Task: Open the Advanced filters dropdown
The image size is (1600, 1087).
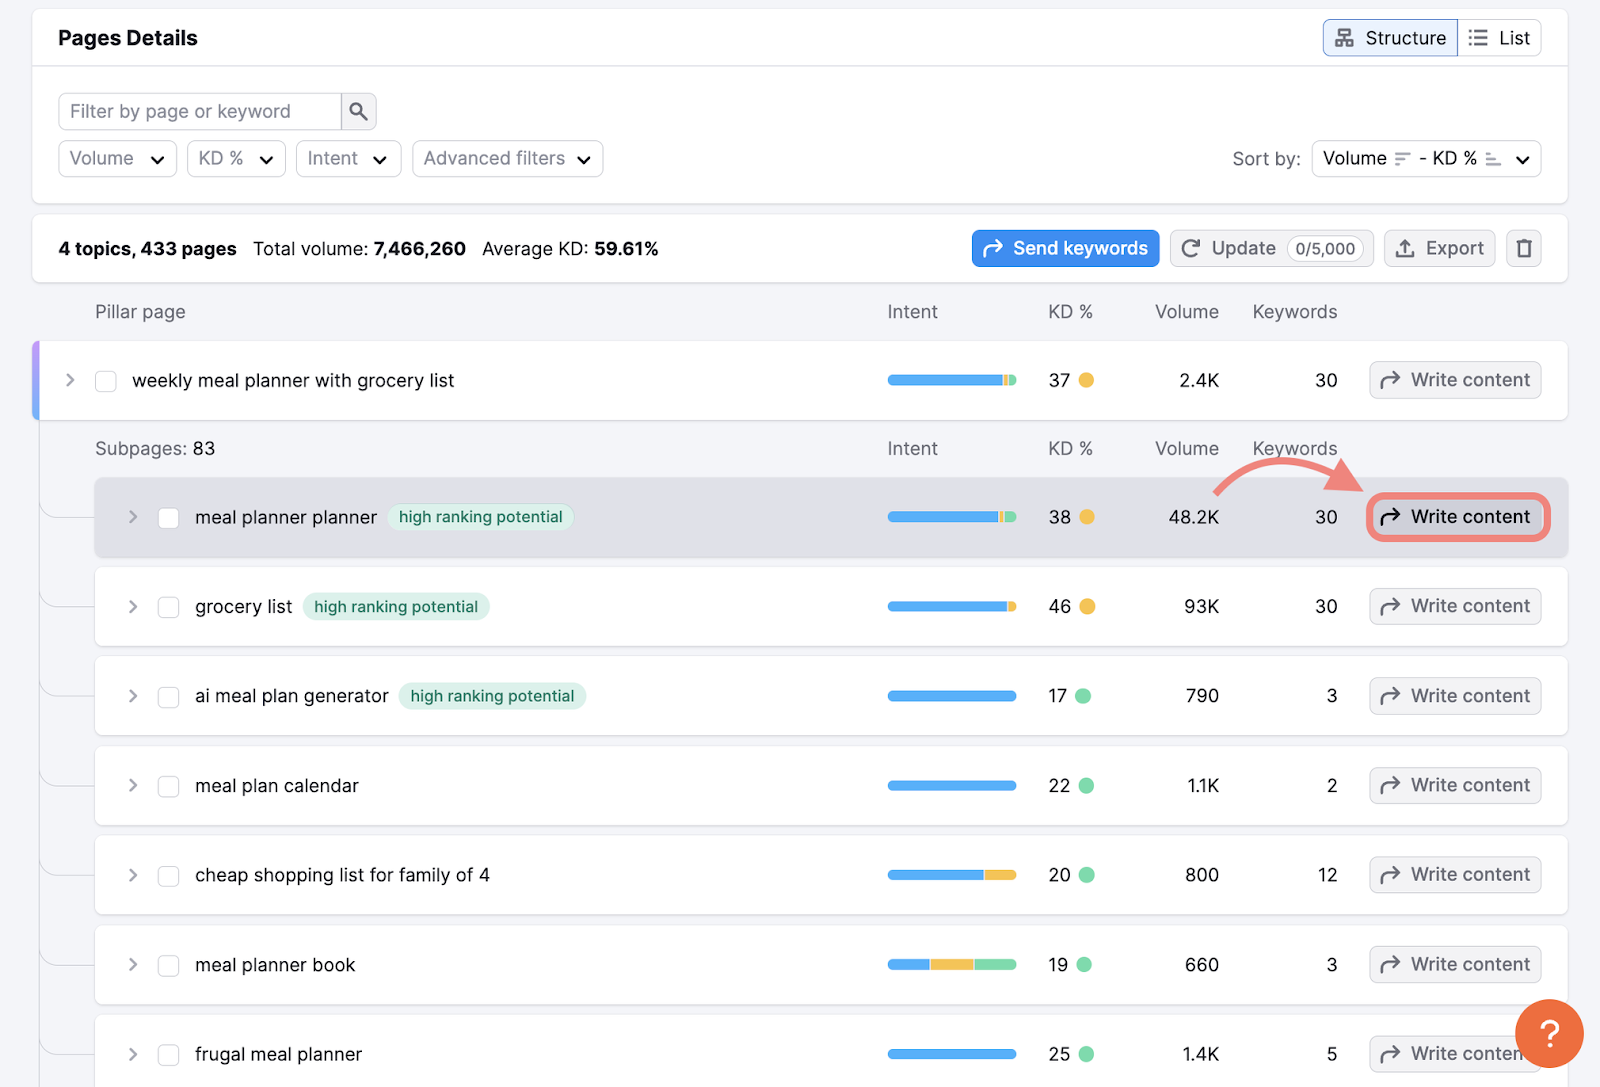Action: tap(507, 159)
